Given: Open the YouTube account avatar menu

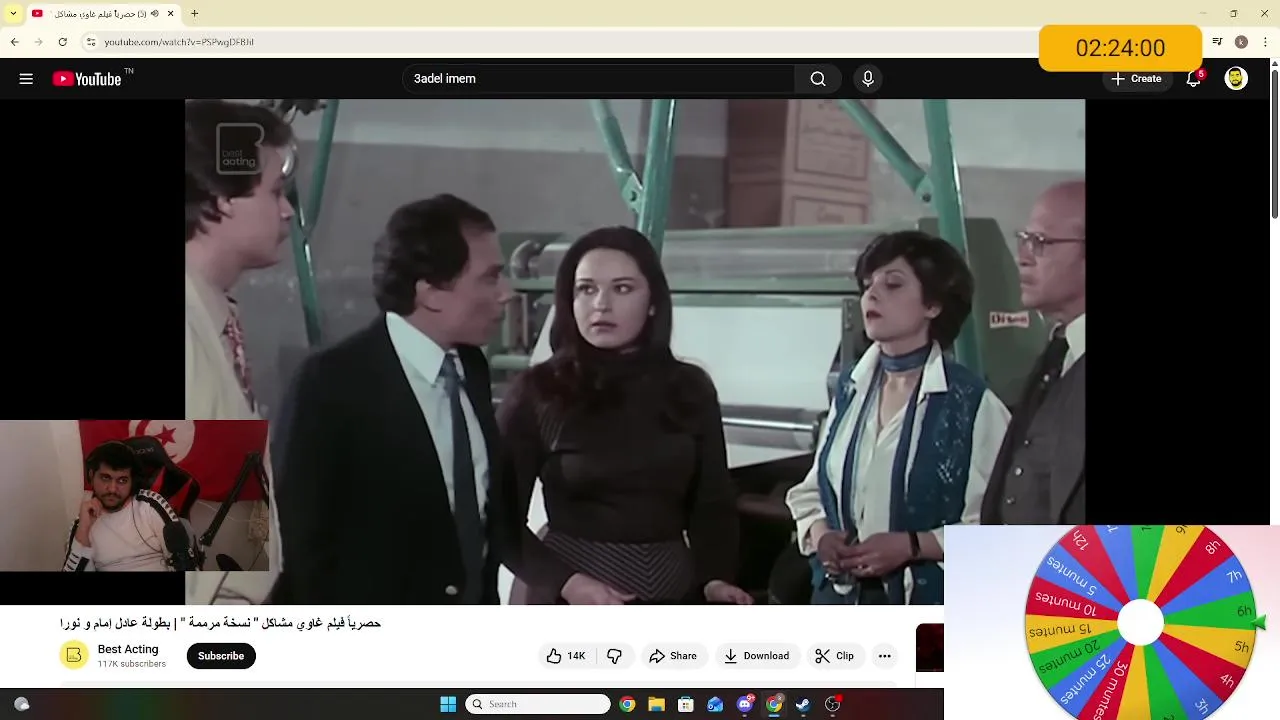Looking at the screenshot, I should point(1236,79).
